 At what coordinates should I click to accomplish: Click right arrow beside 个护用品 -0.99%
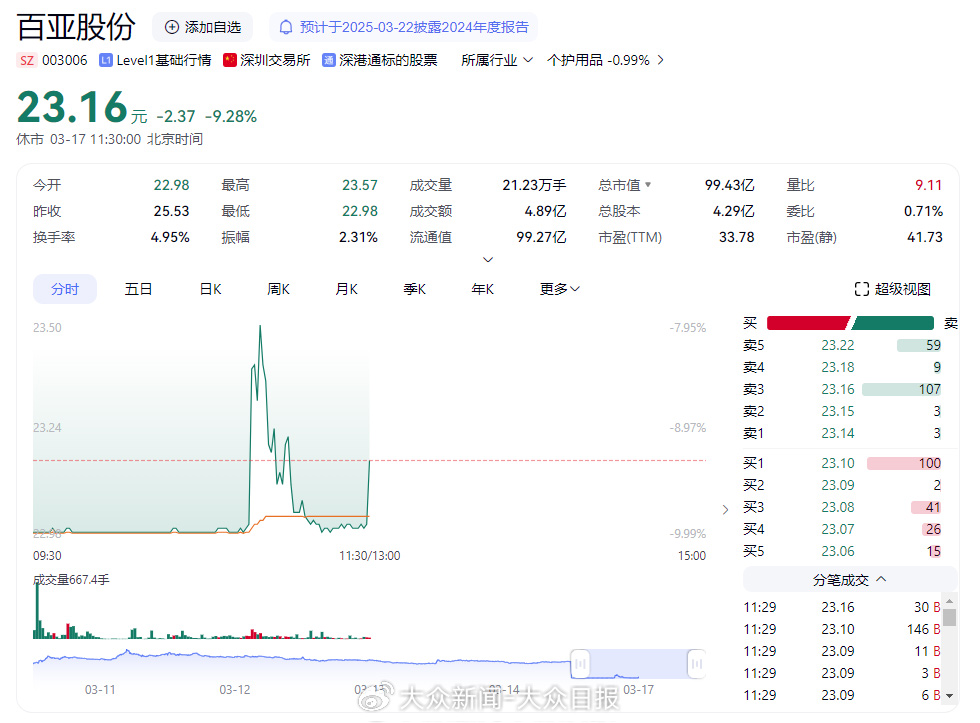coord(661,60)
